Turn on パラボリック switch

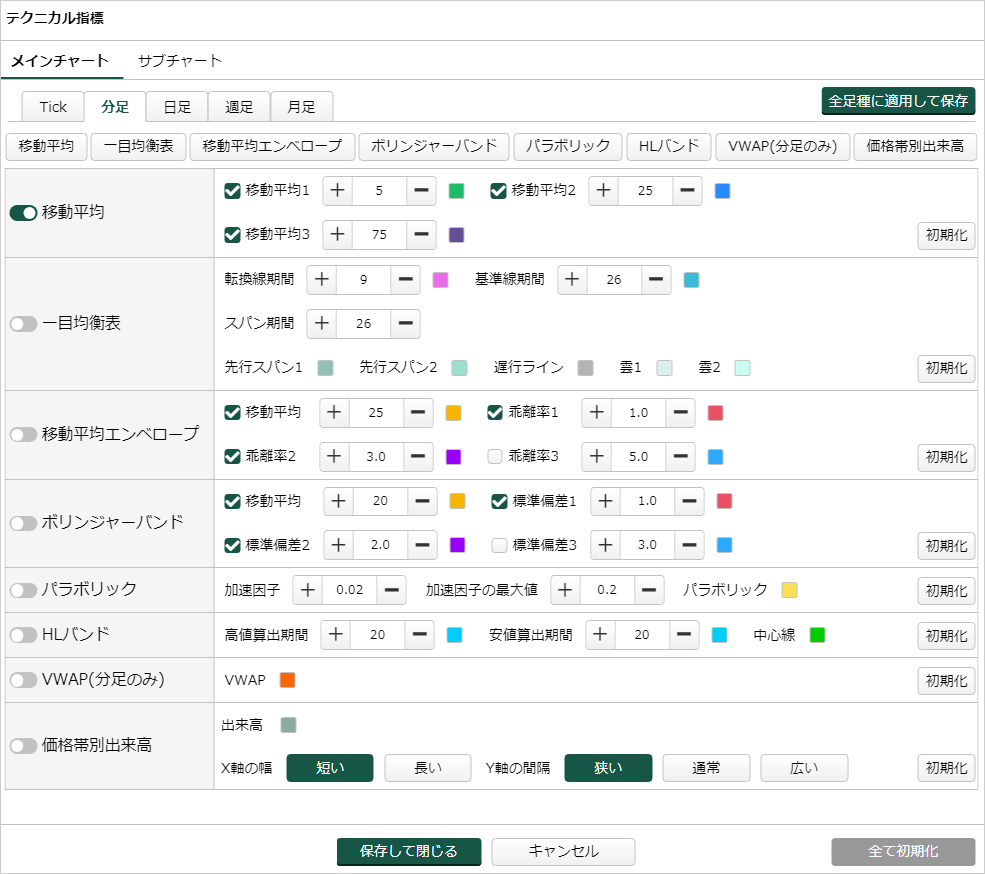23,591
